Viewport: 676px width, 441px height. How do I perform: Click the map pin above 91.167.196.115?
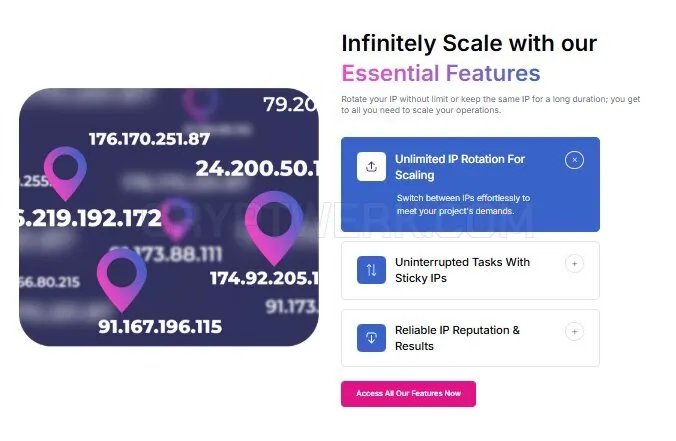coord(122,280)
